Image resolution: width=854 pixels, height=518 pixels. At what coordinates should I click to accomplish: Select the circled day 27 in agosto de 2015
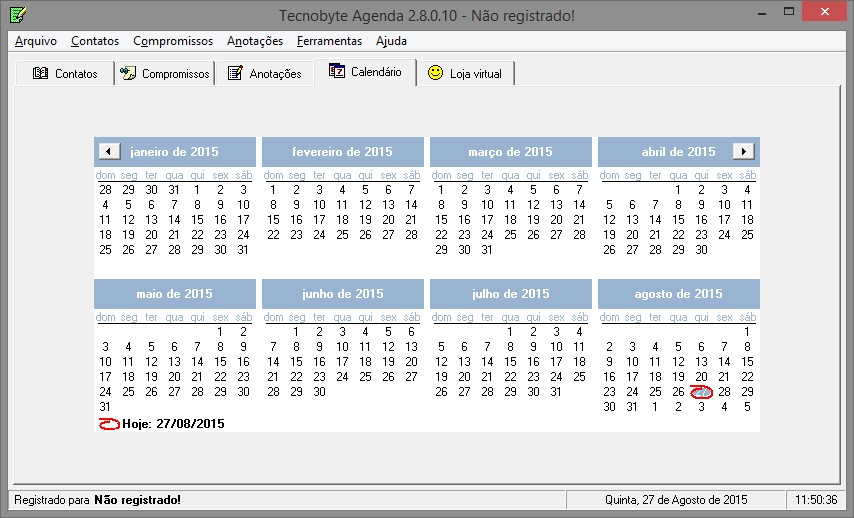tap(701, 392)
